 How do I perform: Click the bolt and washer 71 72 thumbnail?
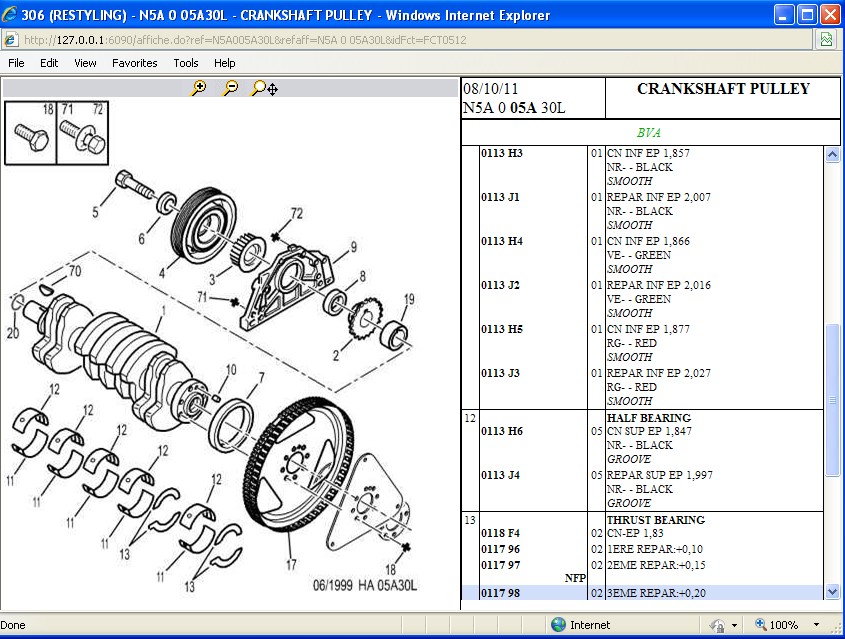82,133
